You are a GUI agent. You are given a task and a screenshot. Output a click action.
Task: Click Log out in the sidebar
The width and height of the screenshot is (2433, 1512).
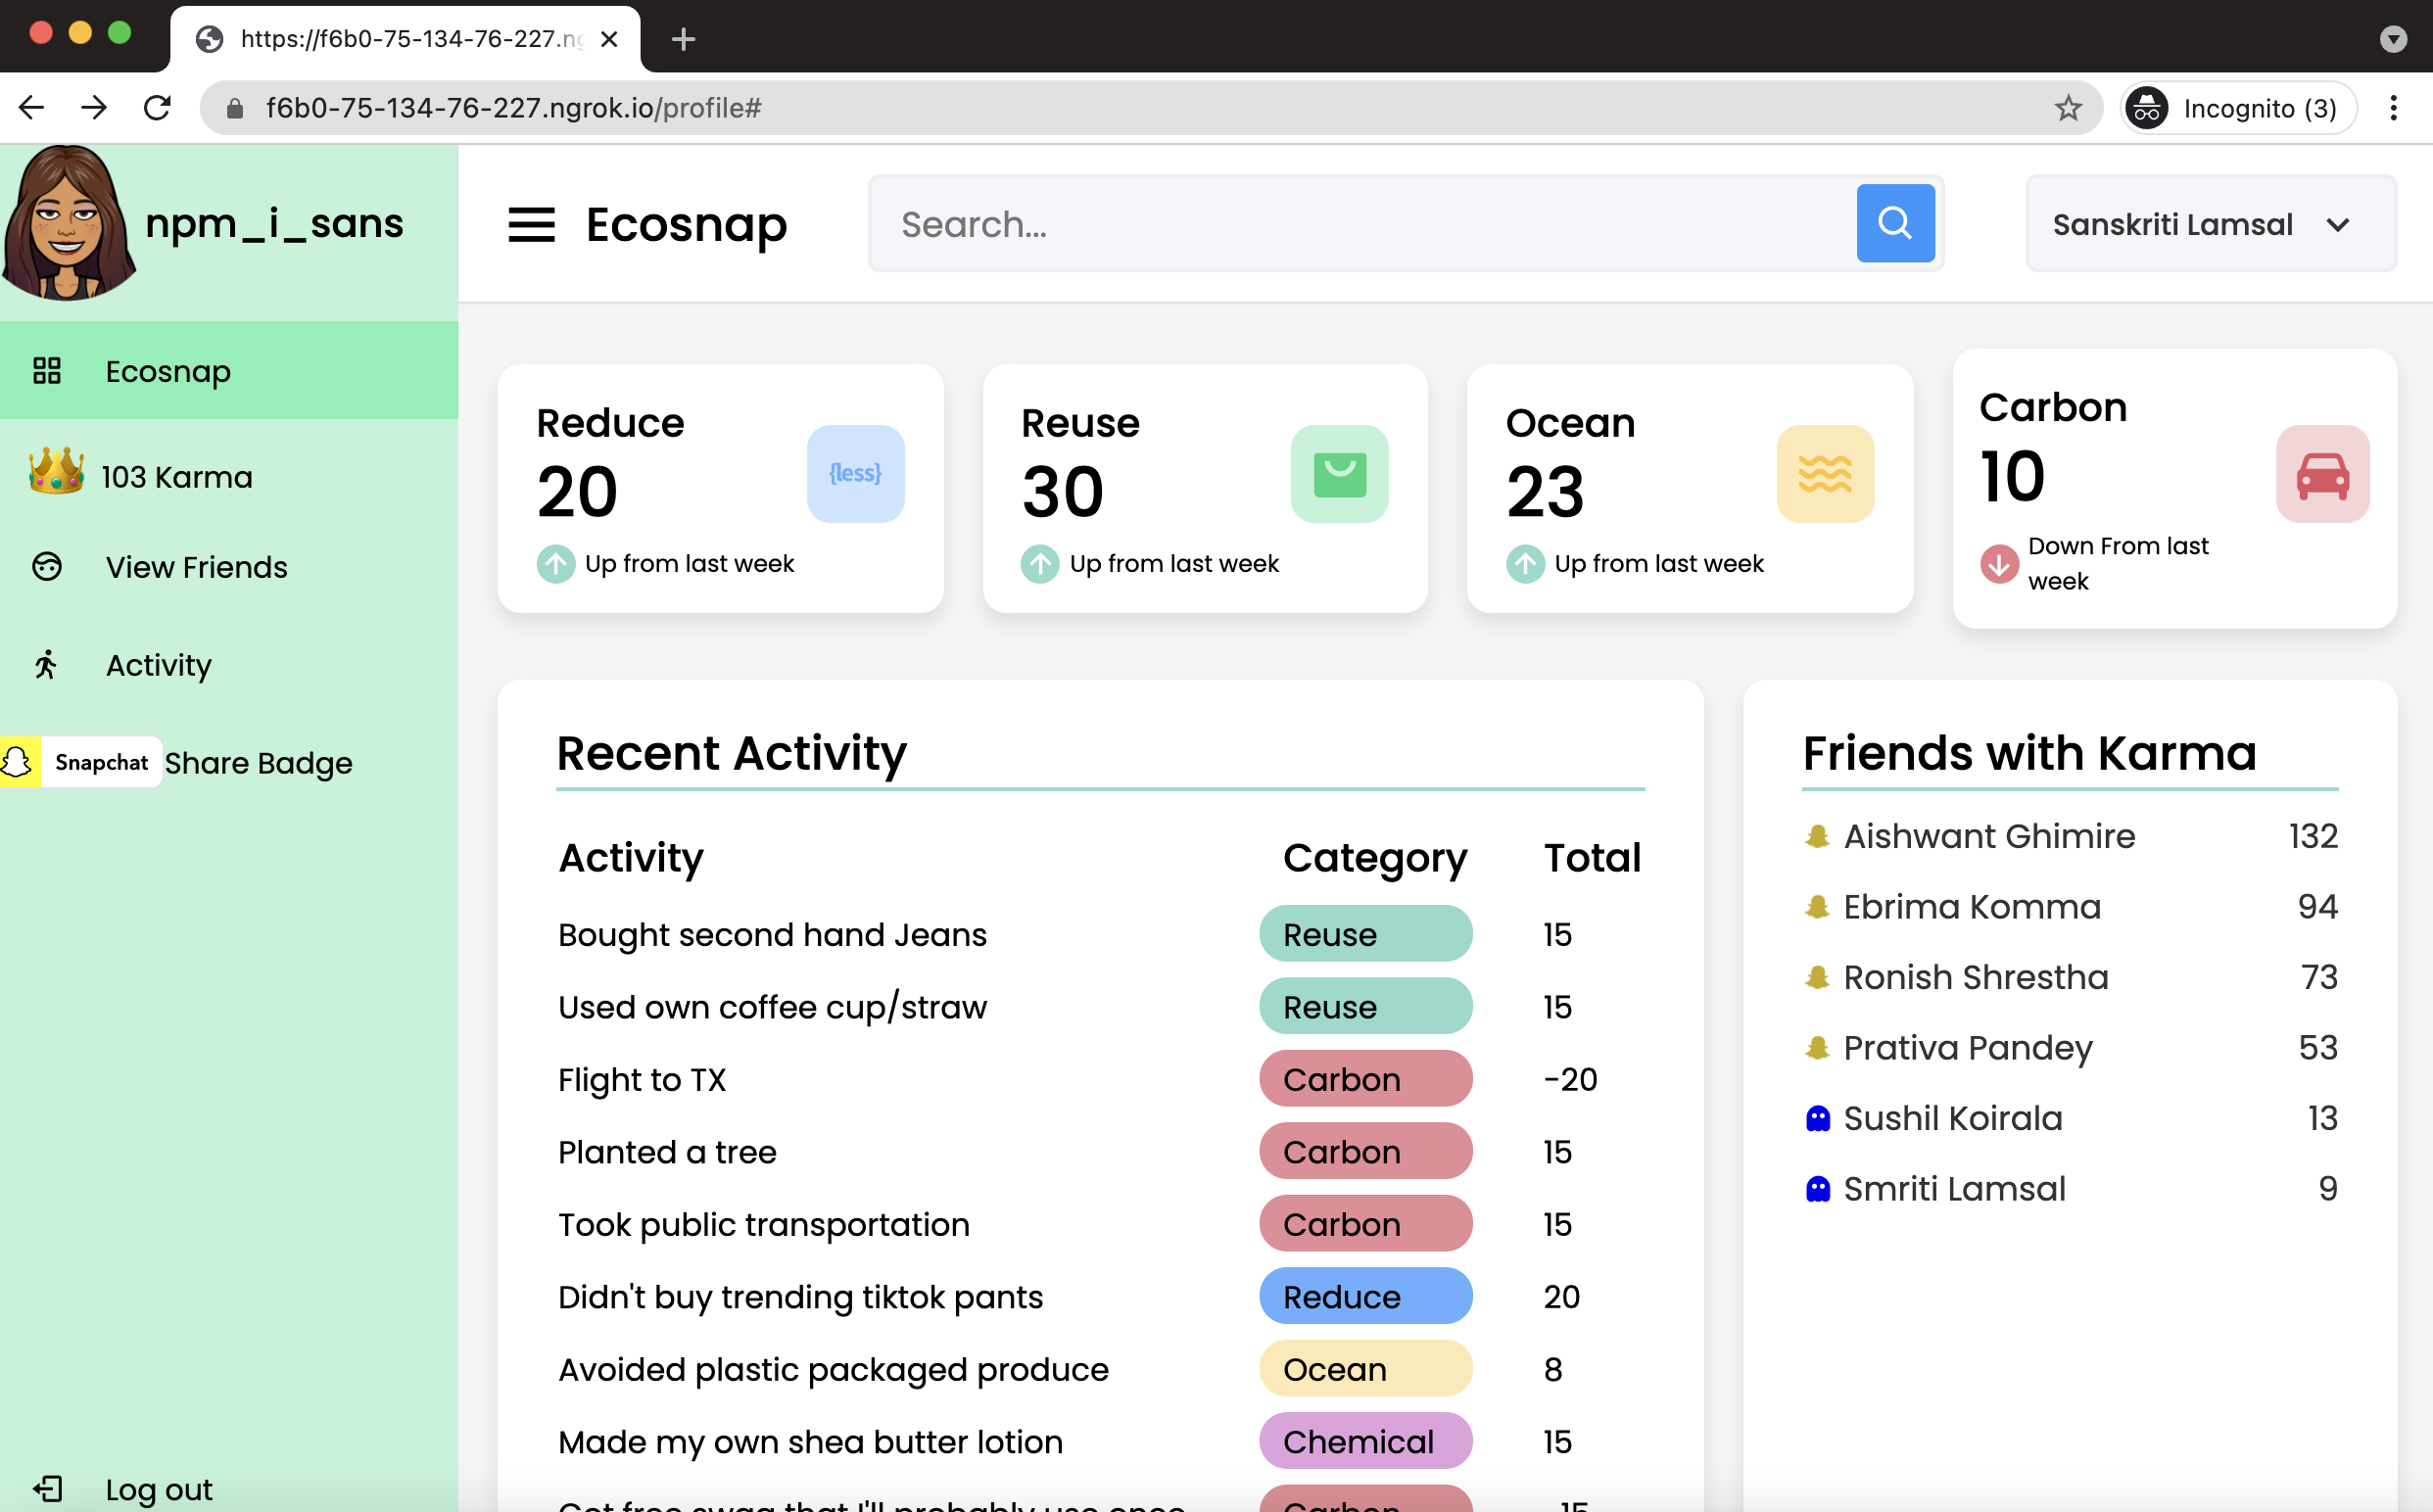click(158, 1489)
